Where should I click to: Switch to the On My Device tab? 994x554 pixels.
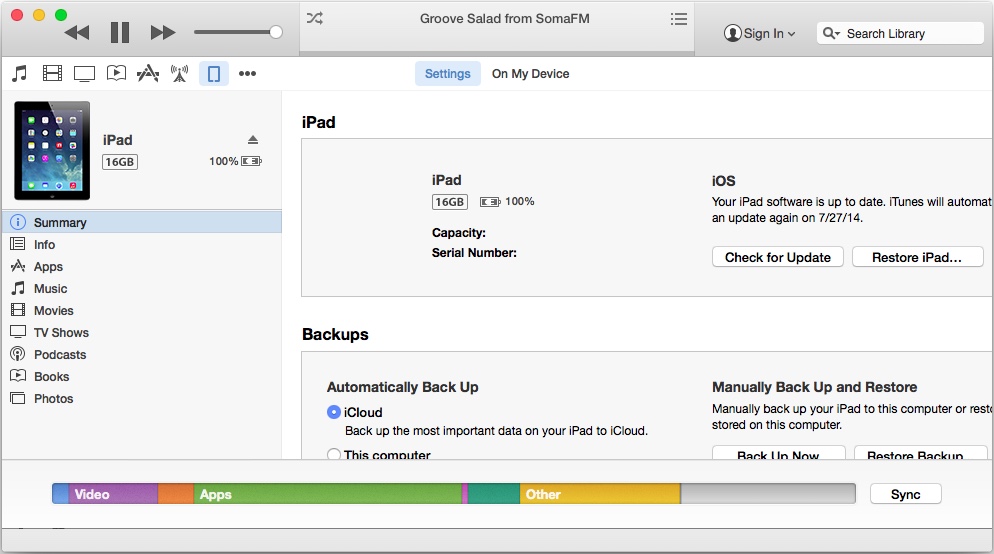click(x=531, y=74)
